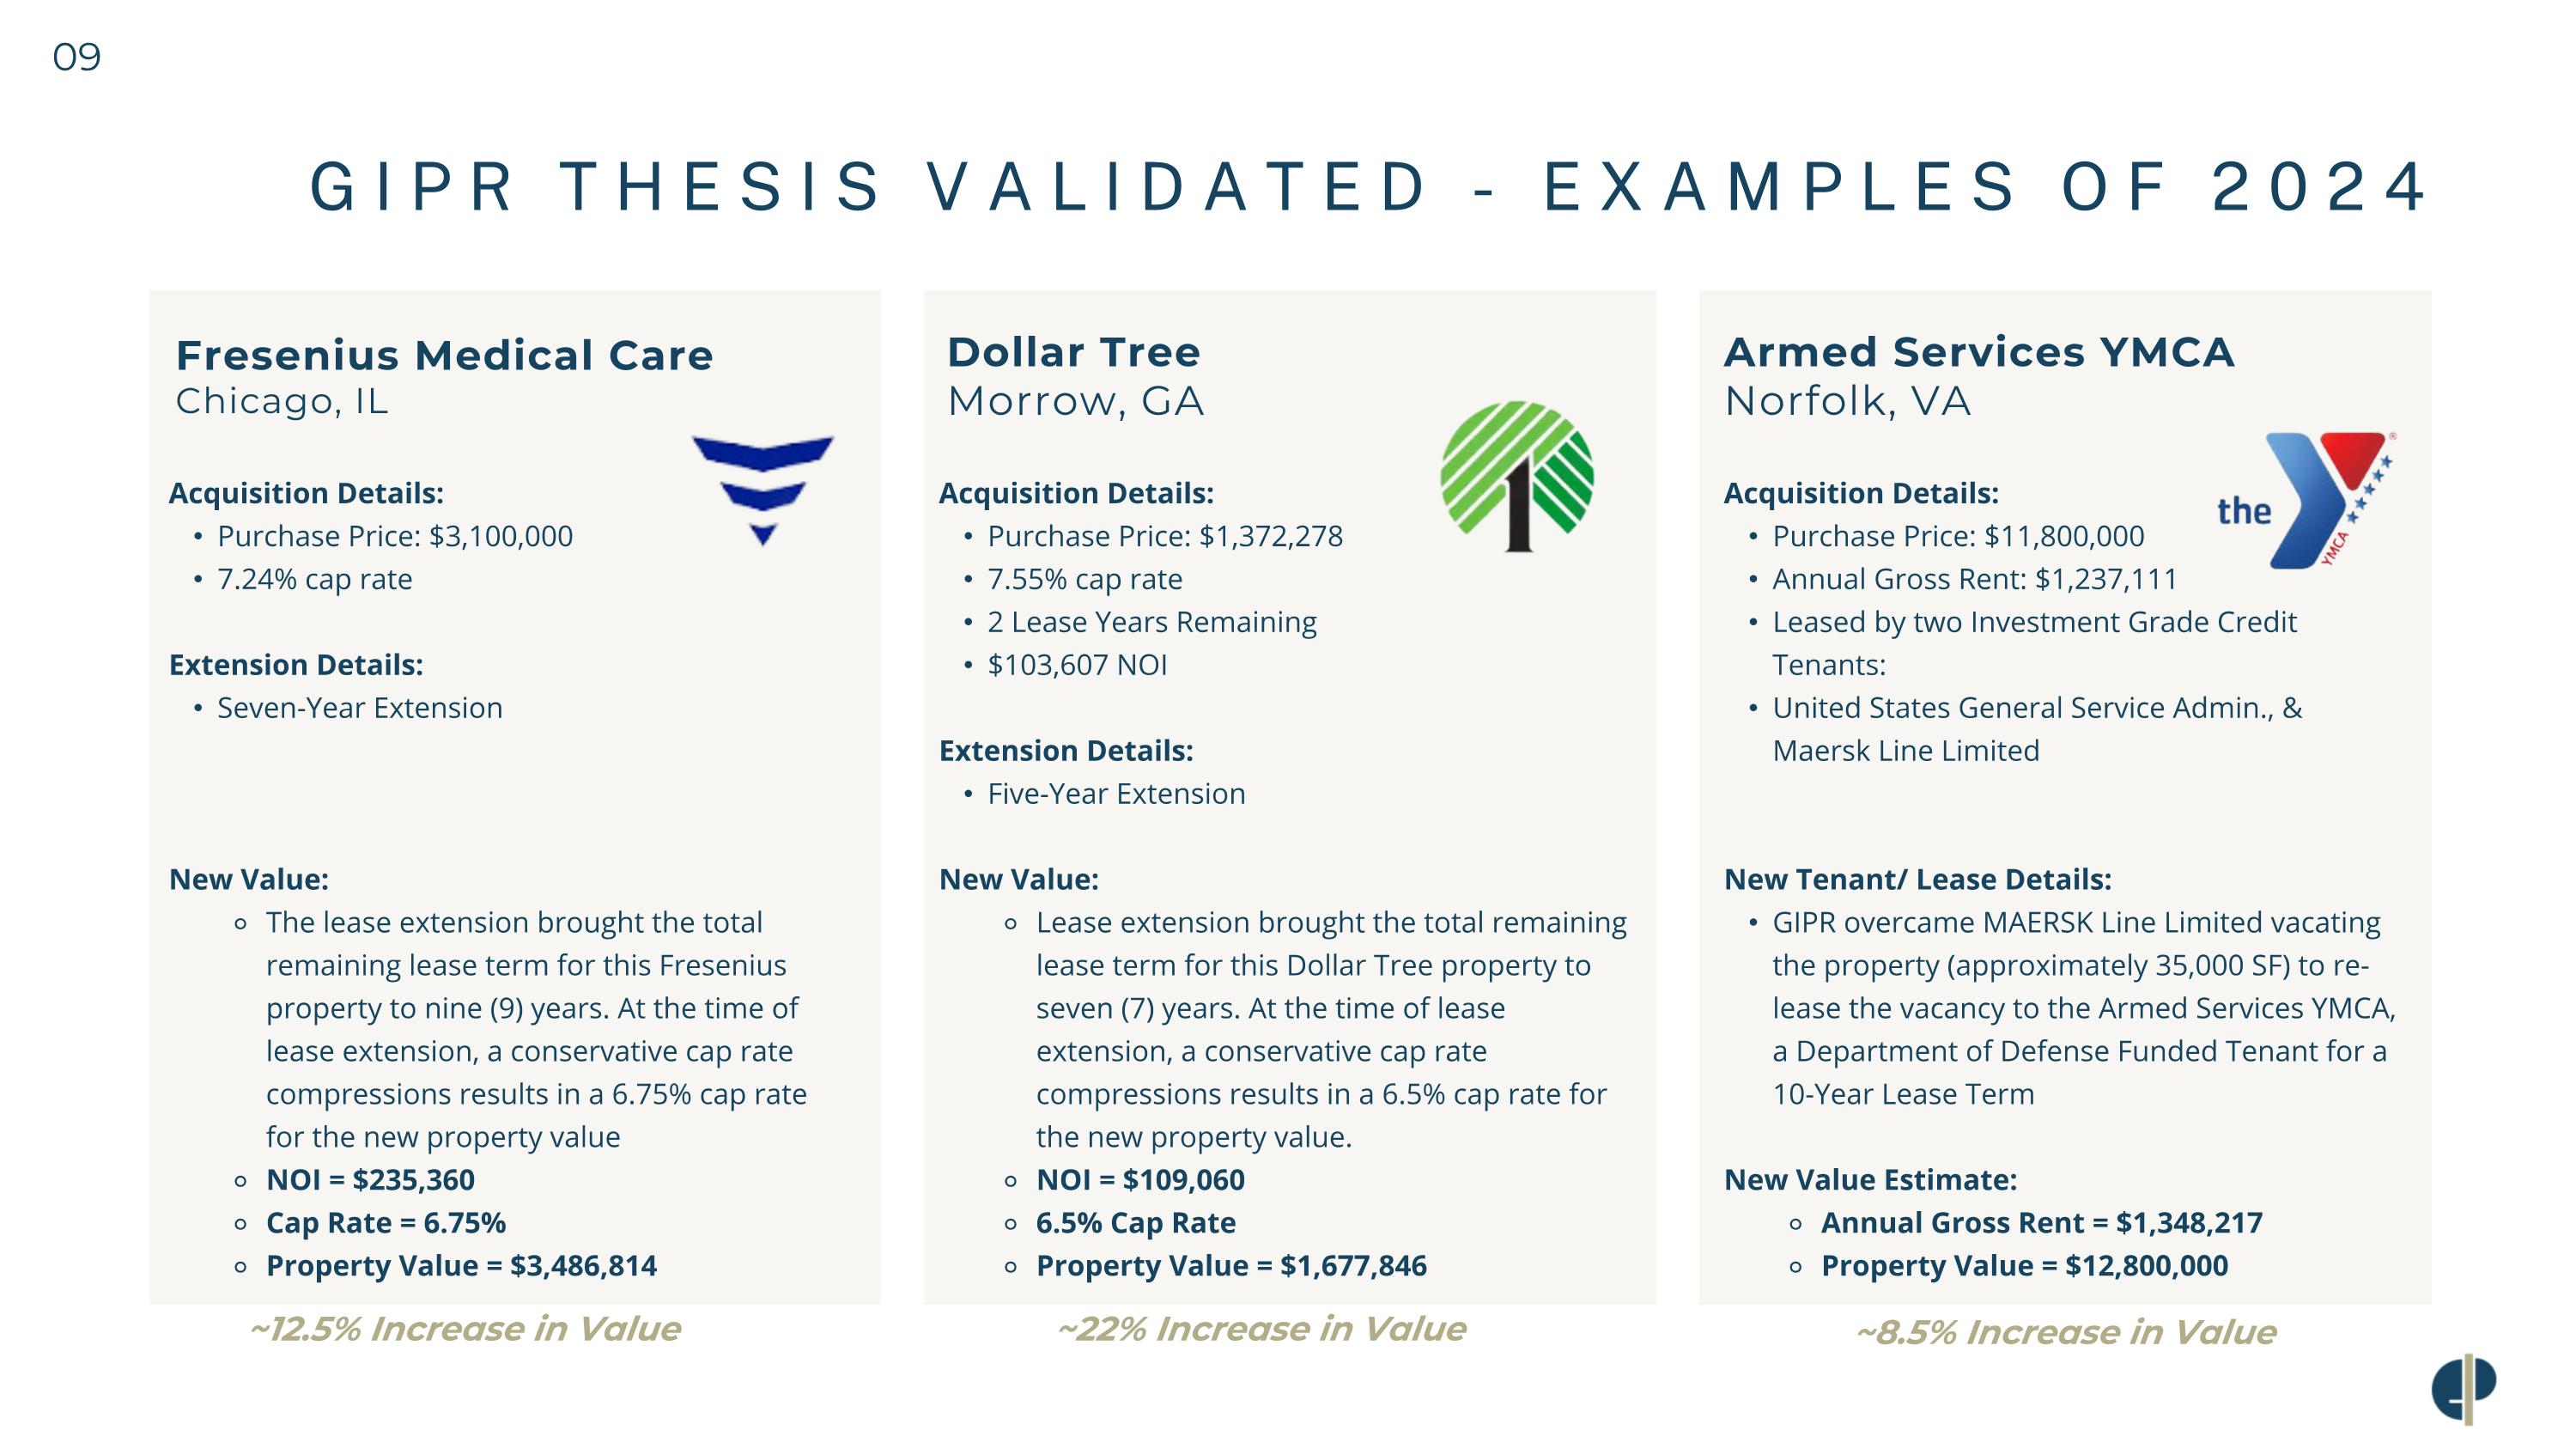This screenshot has width=2576, height=1449.
Task: Select the Armed Services YMCA heading
Action: 1979,352
